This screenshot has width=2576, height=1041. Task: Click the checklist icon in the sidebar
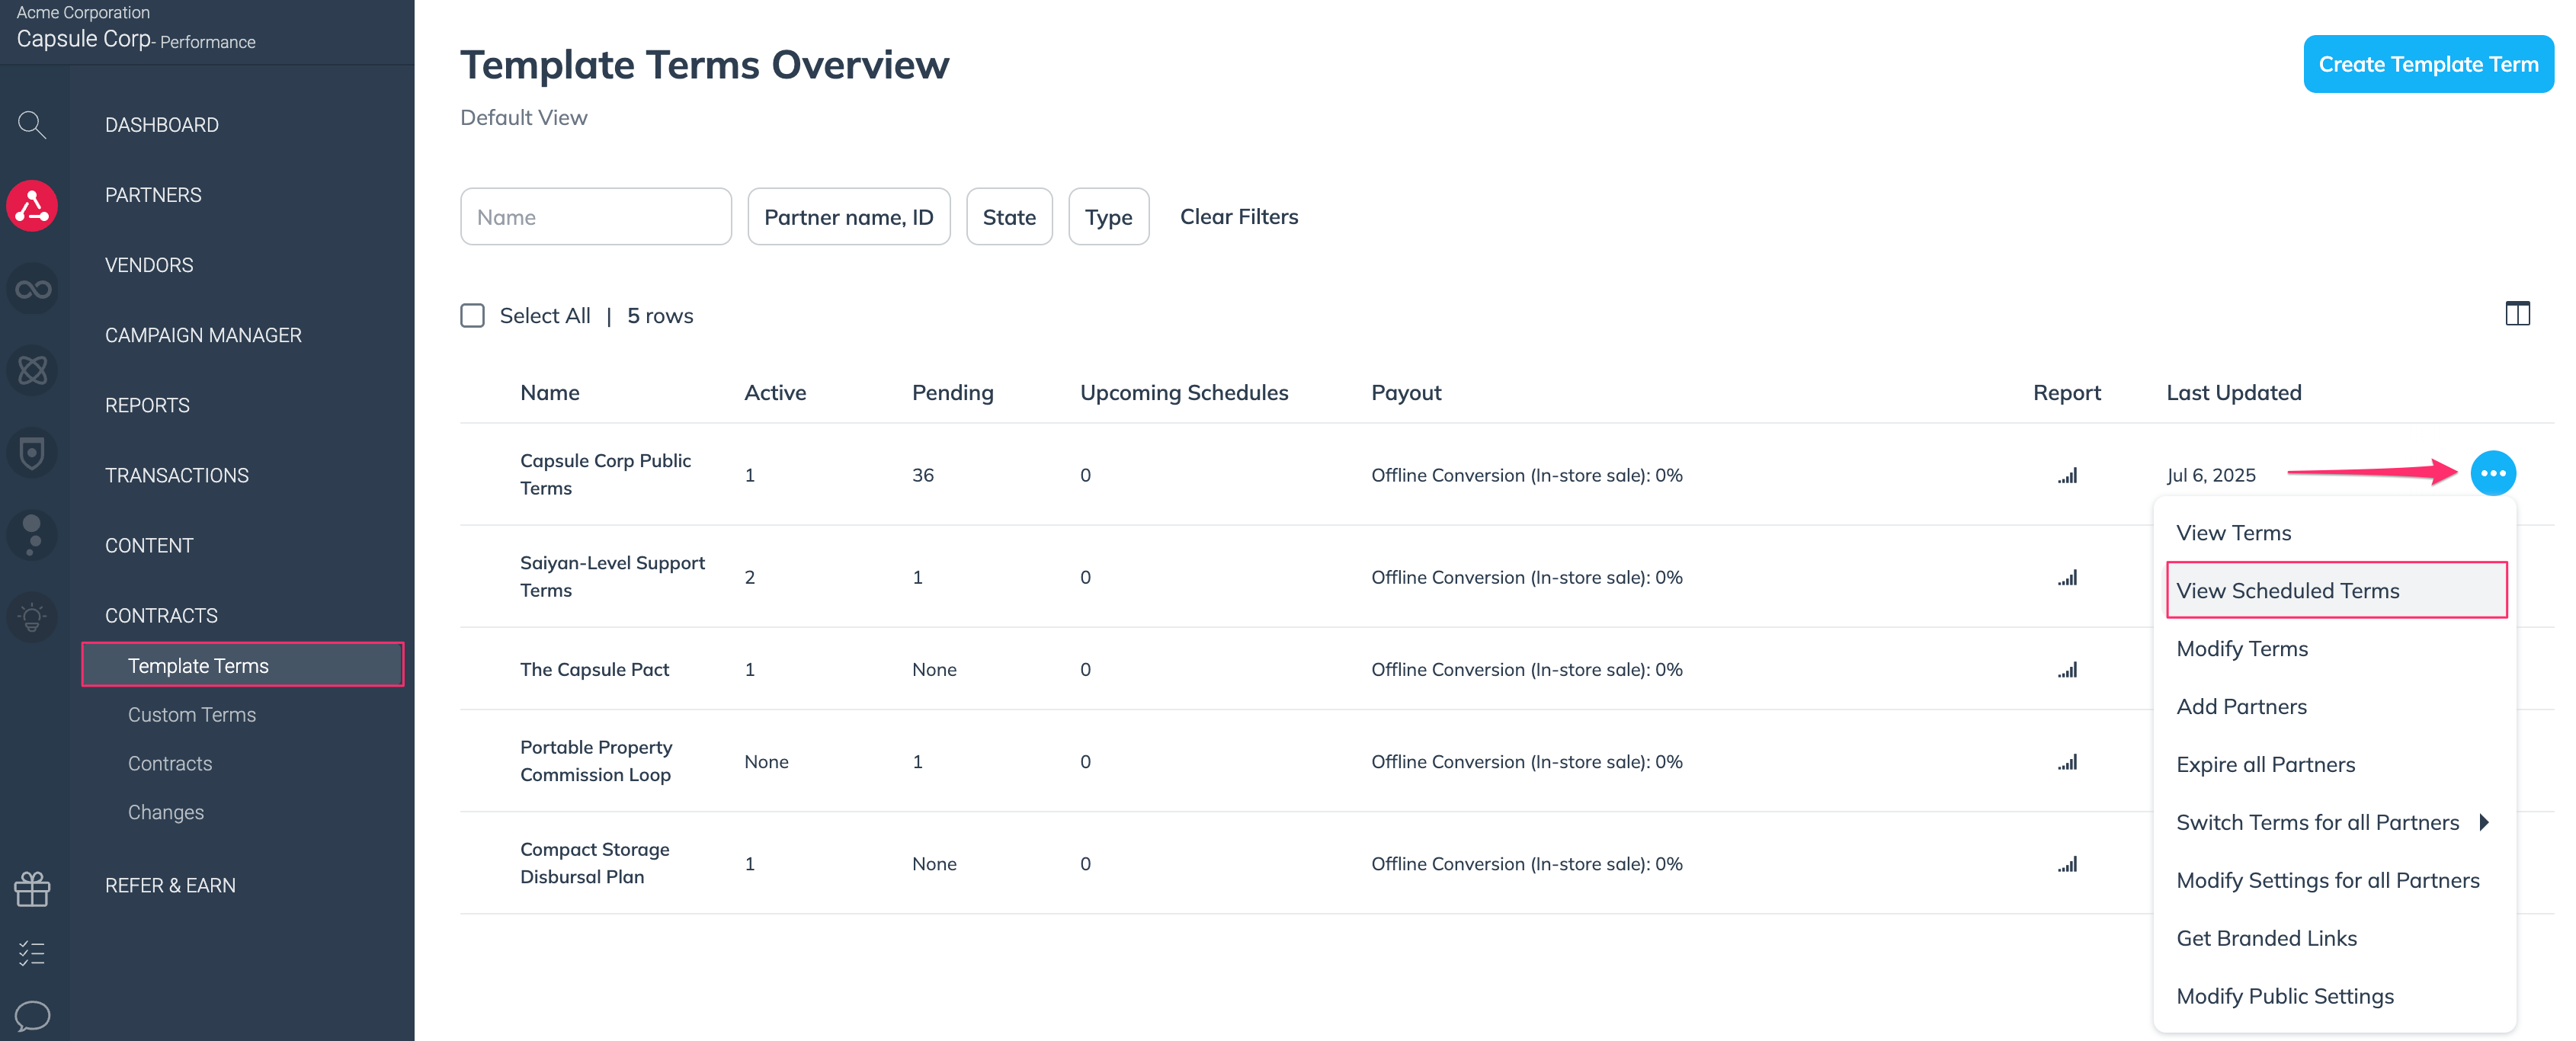click(32, 953)
